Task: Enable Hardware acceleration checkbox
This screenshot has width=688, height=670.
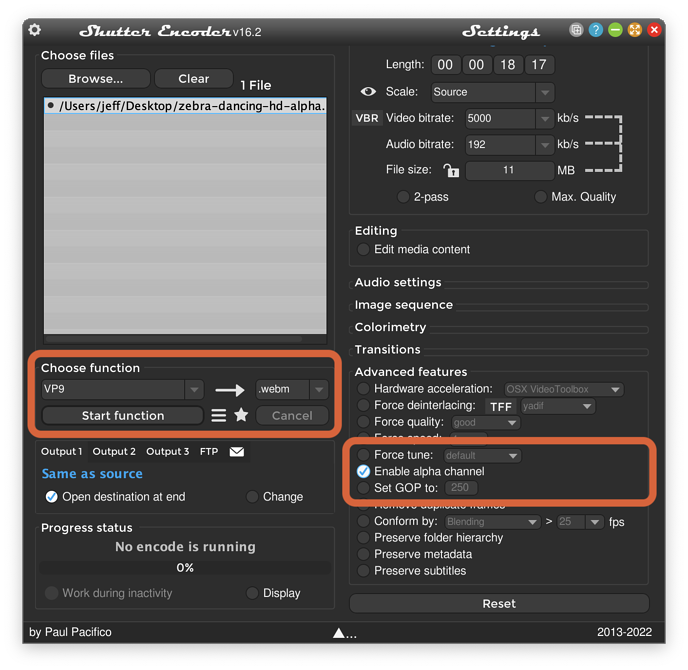Action: (363, 389)
